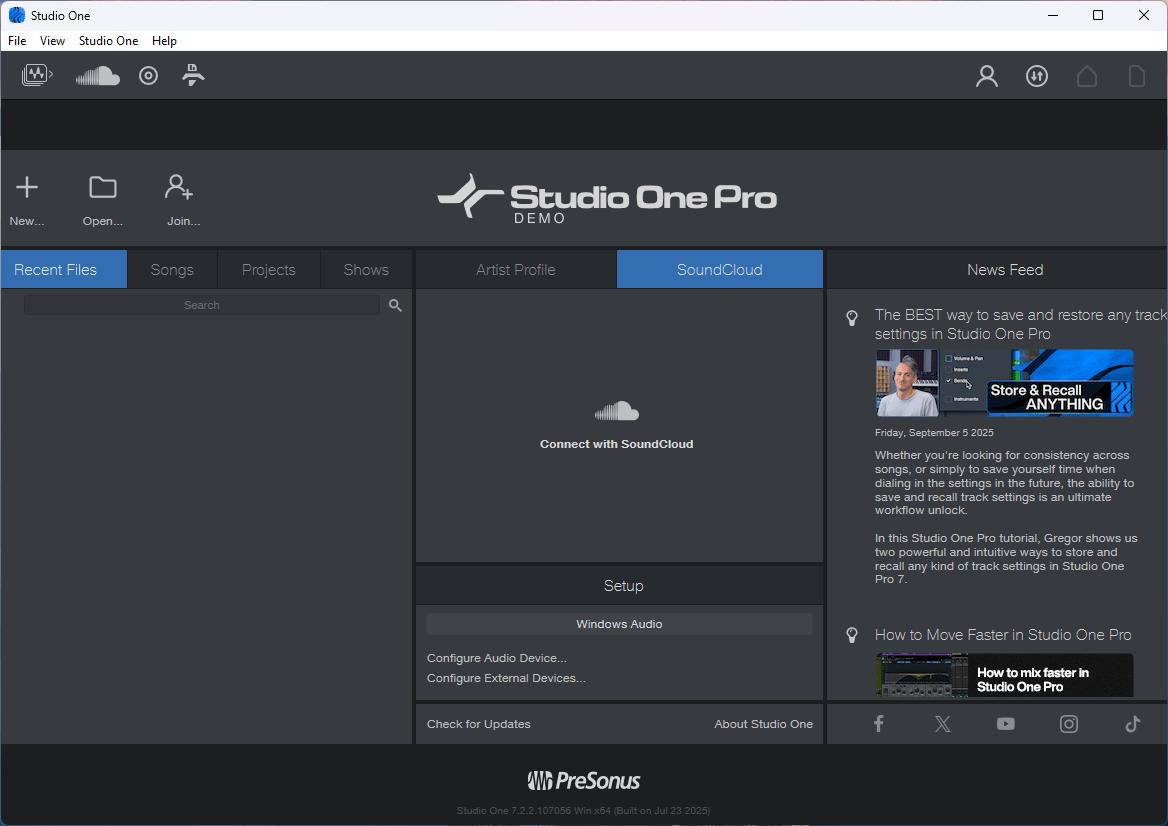Click the lightbulb beside the 'BEST way to save' headline
The image size is (1168, 826).
click(852, 318)
